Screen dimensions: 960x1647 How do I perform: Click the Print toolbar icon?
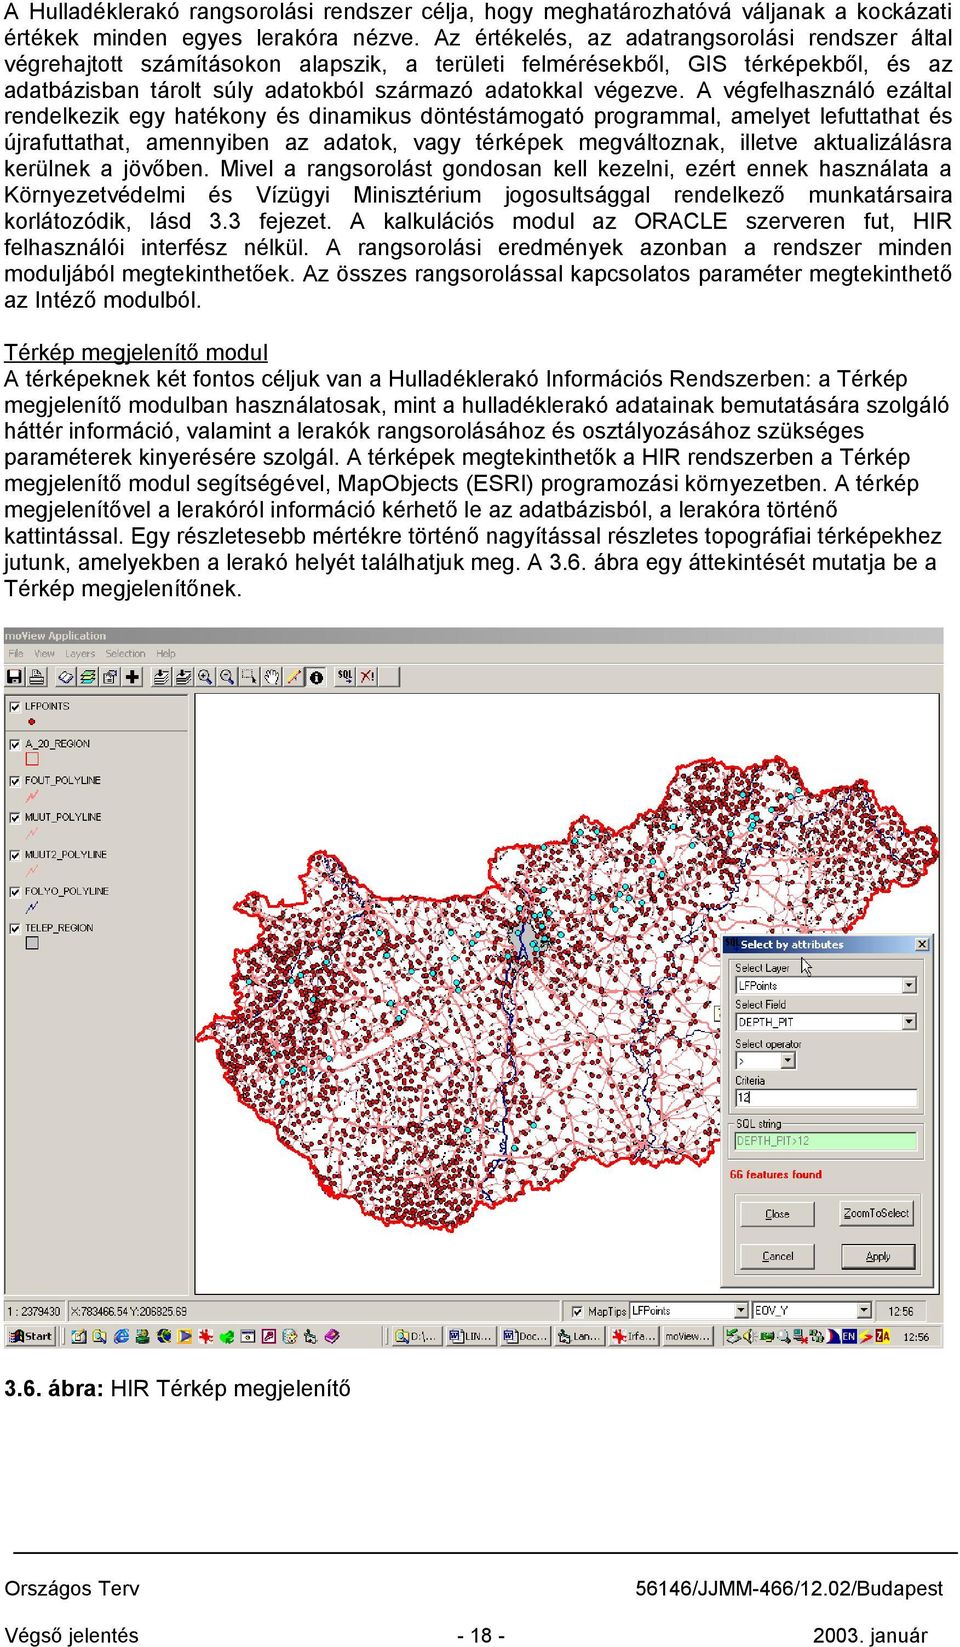(36, 677)
